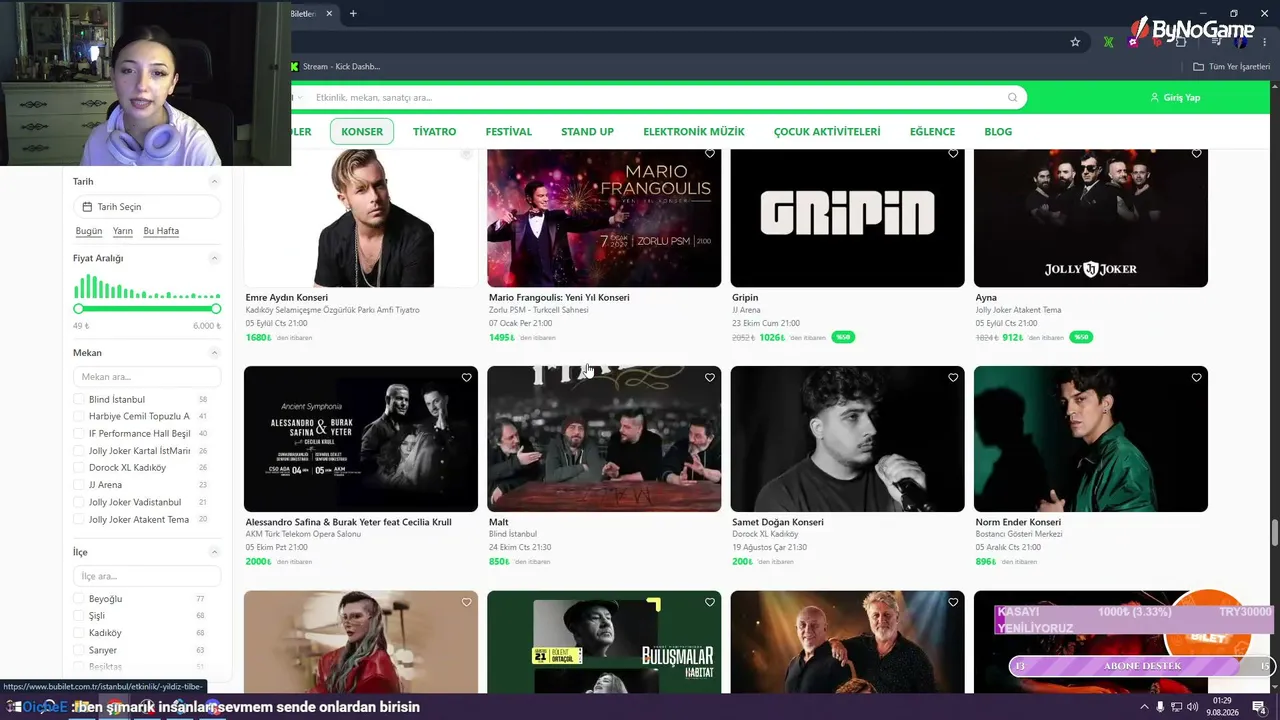Tap the heart icon on Malt card
The height and width of the screenshot is (720, 1280).
pyautogui.click(x=710, y=378)
